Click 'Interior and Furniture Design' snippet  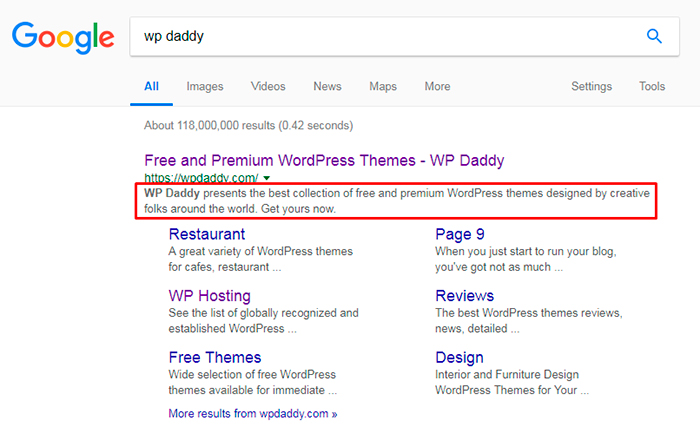coord(512,382)
